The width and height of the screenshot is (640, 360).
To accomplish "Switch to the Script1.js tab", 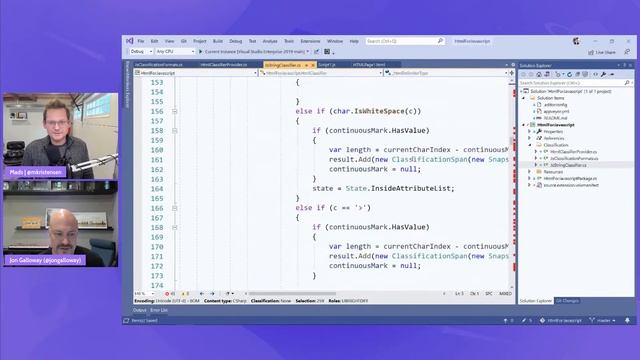I will (x=327, y=65).
